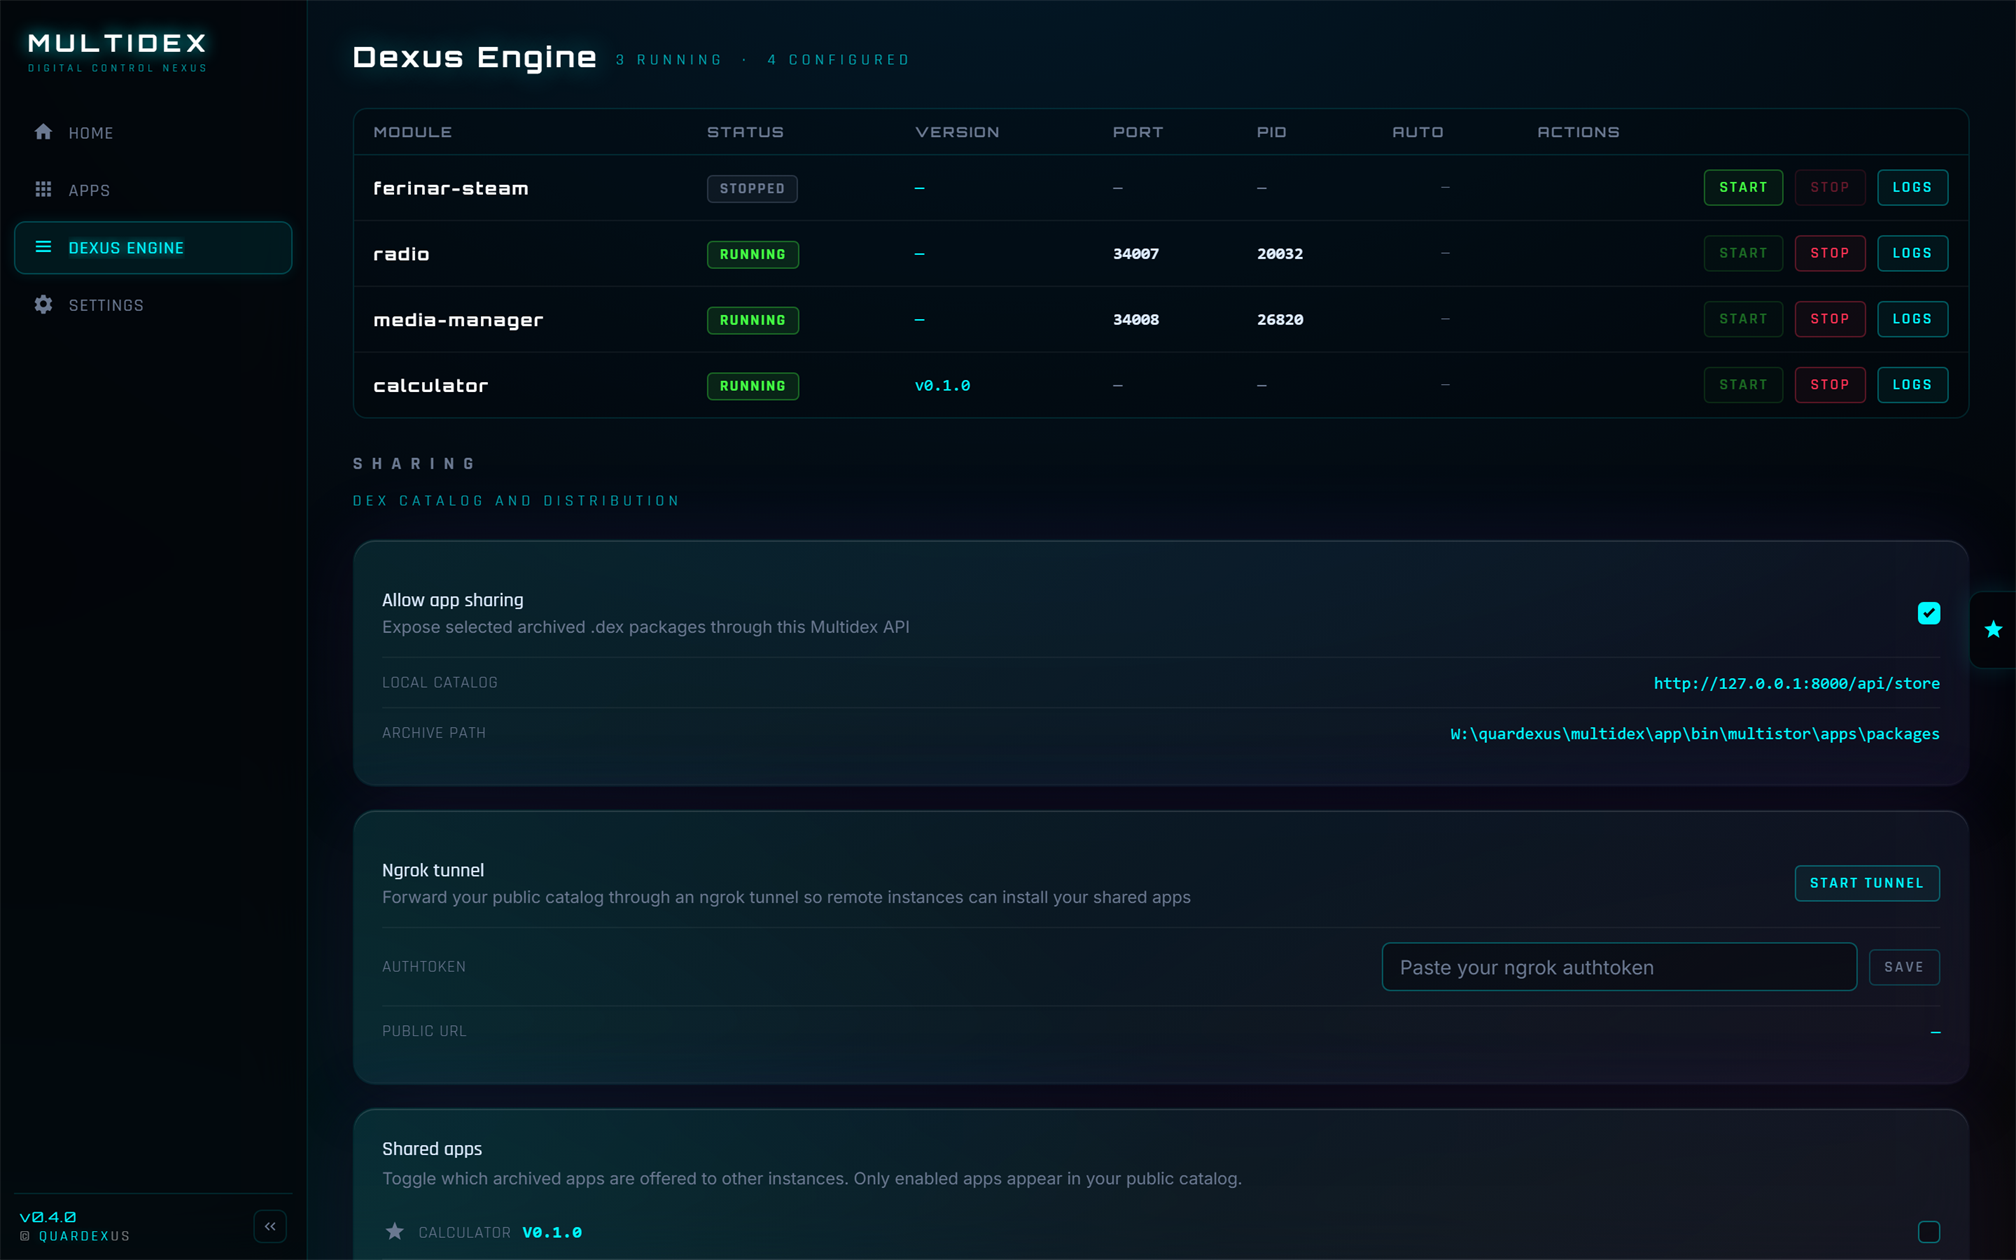Collapse the sidebar with double-chevron button

coord(270,1226)
